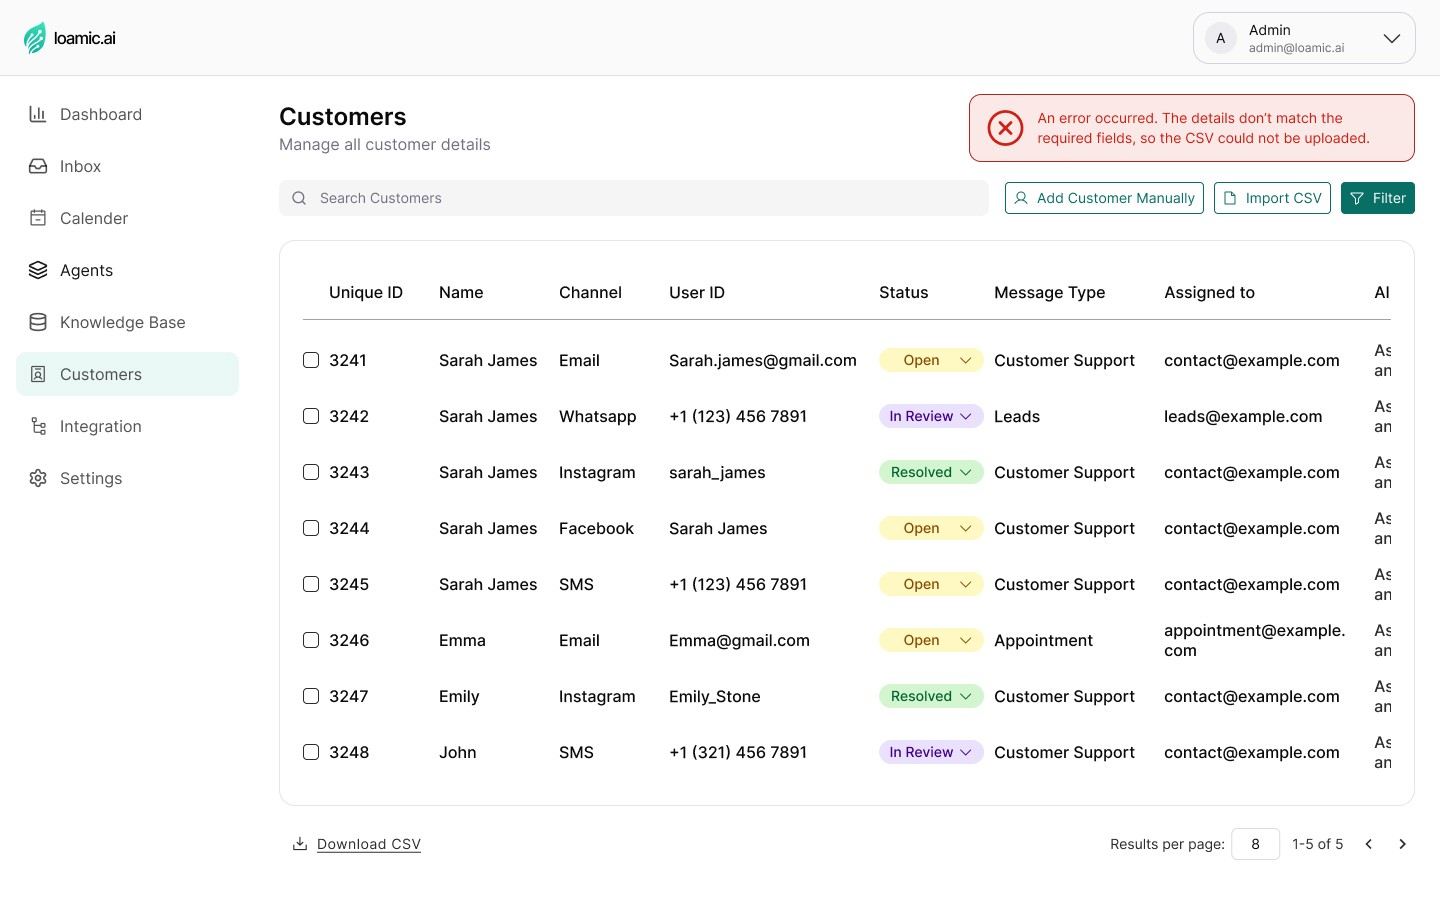
Task: Open status dropdown for Emma row 3246
Action: tap(931, 640)
